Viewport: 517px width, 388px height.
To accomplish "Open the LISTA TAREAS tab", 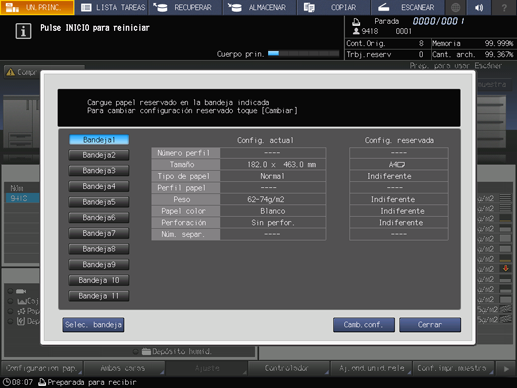I will coord(112,7).
